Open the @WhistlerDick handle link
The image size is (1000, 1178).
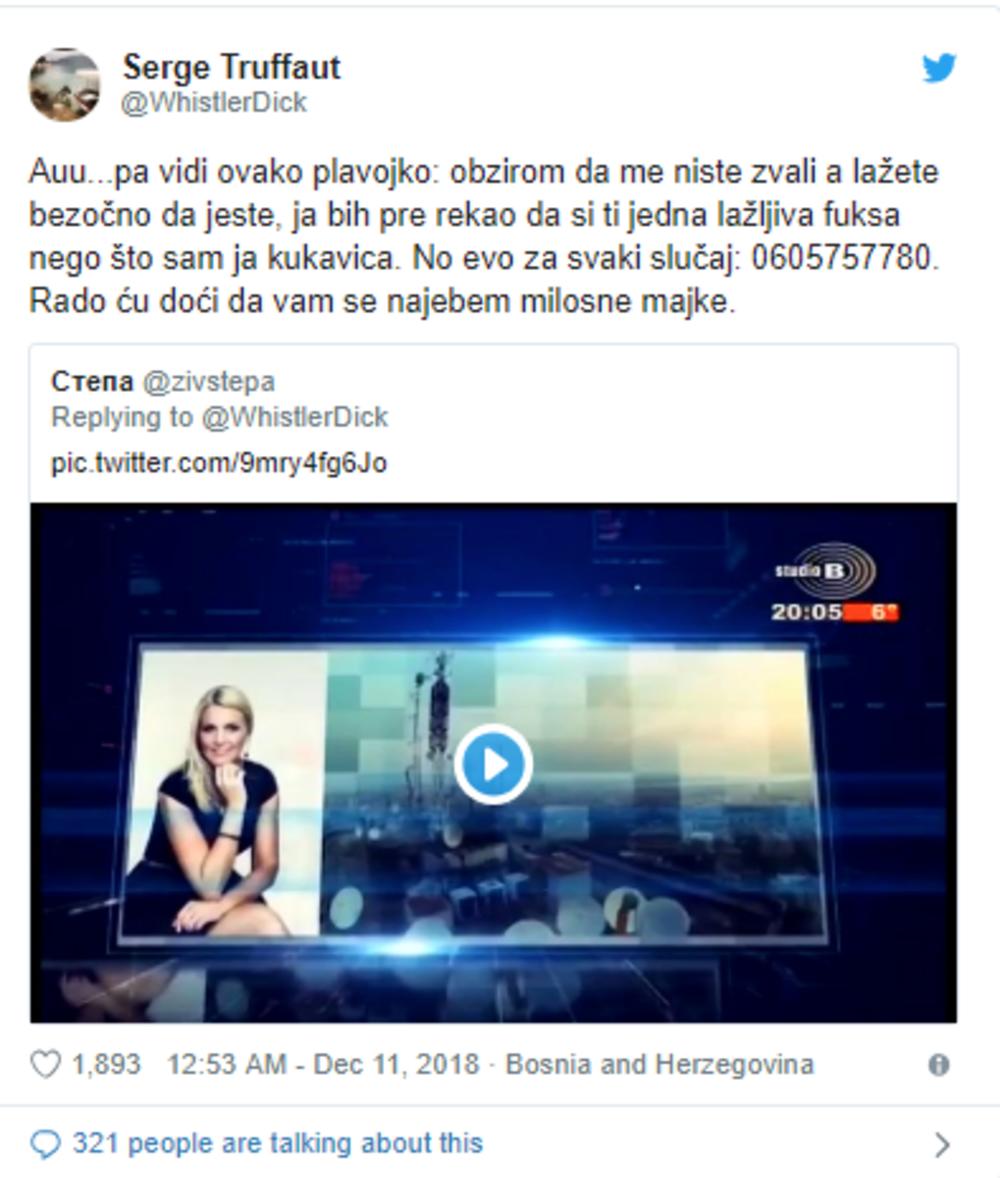coord(214,102)
